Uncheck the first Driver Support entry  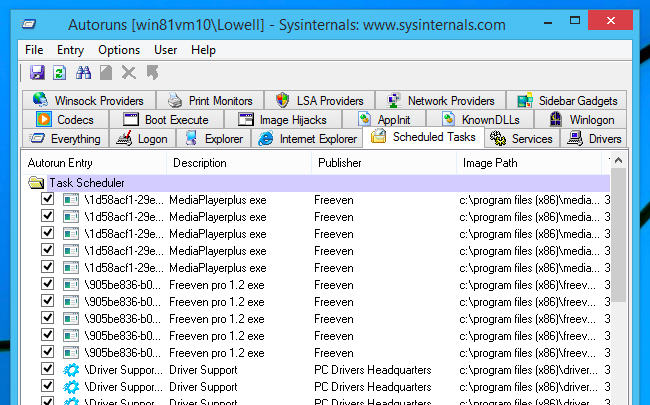click(x=47, y=369)
